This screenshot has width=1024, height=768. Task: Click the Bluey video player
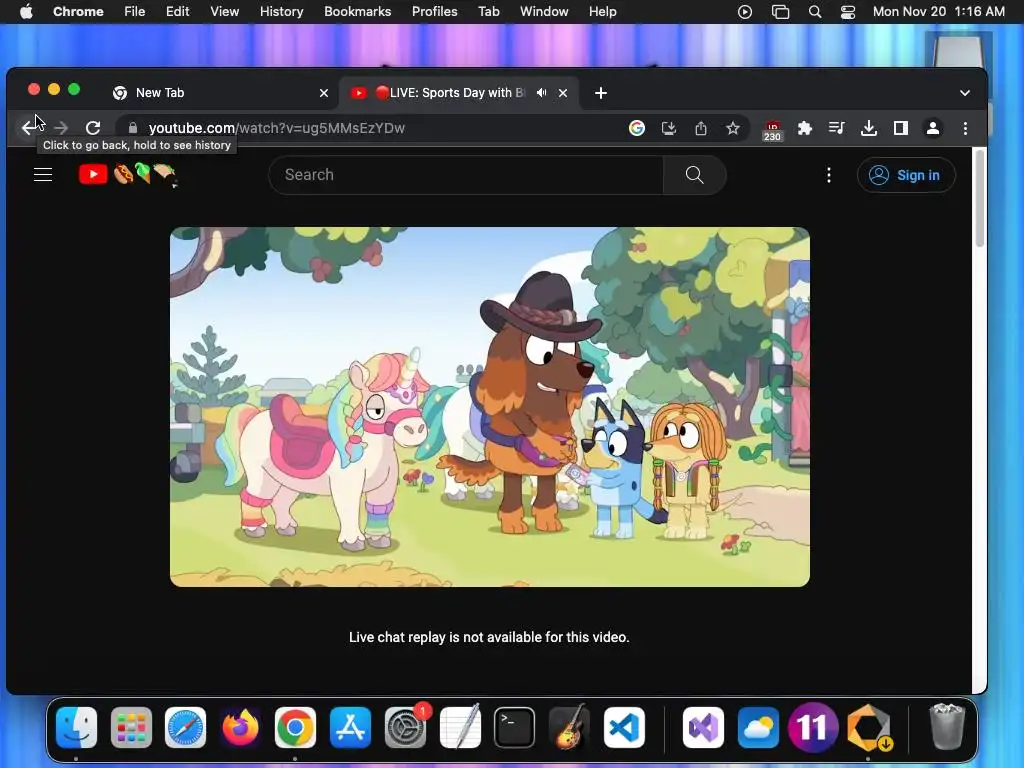click(x=490, y=406)
